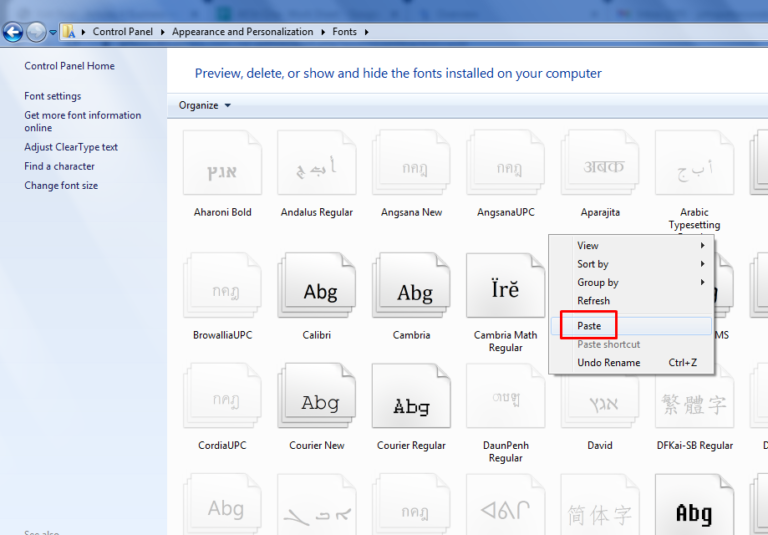Choose Undo Rename from context menu
The height and width of the screenshot is (535, 768).
[x=631, y=363]
